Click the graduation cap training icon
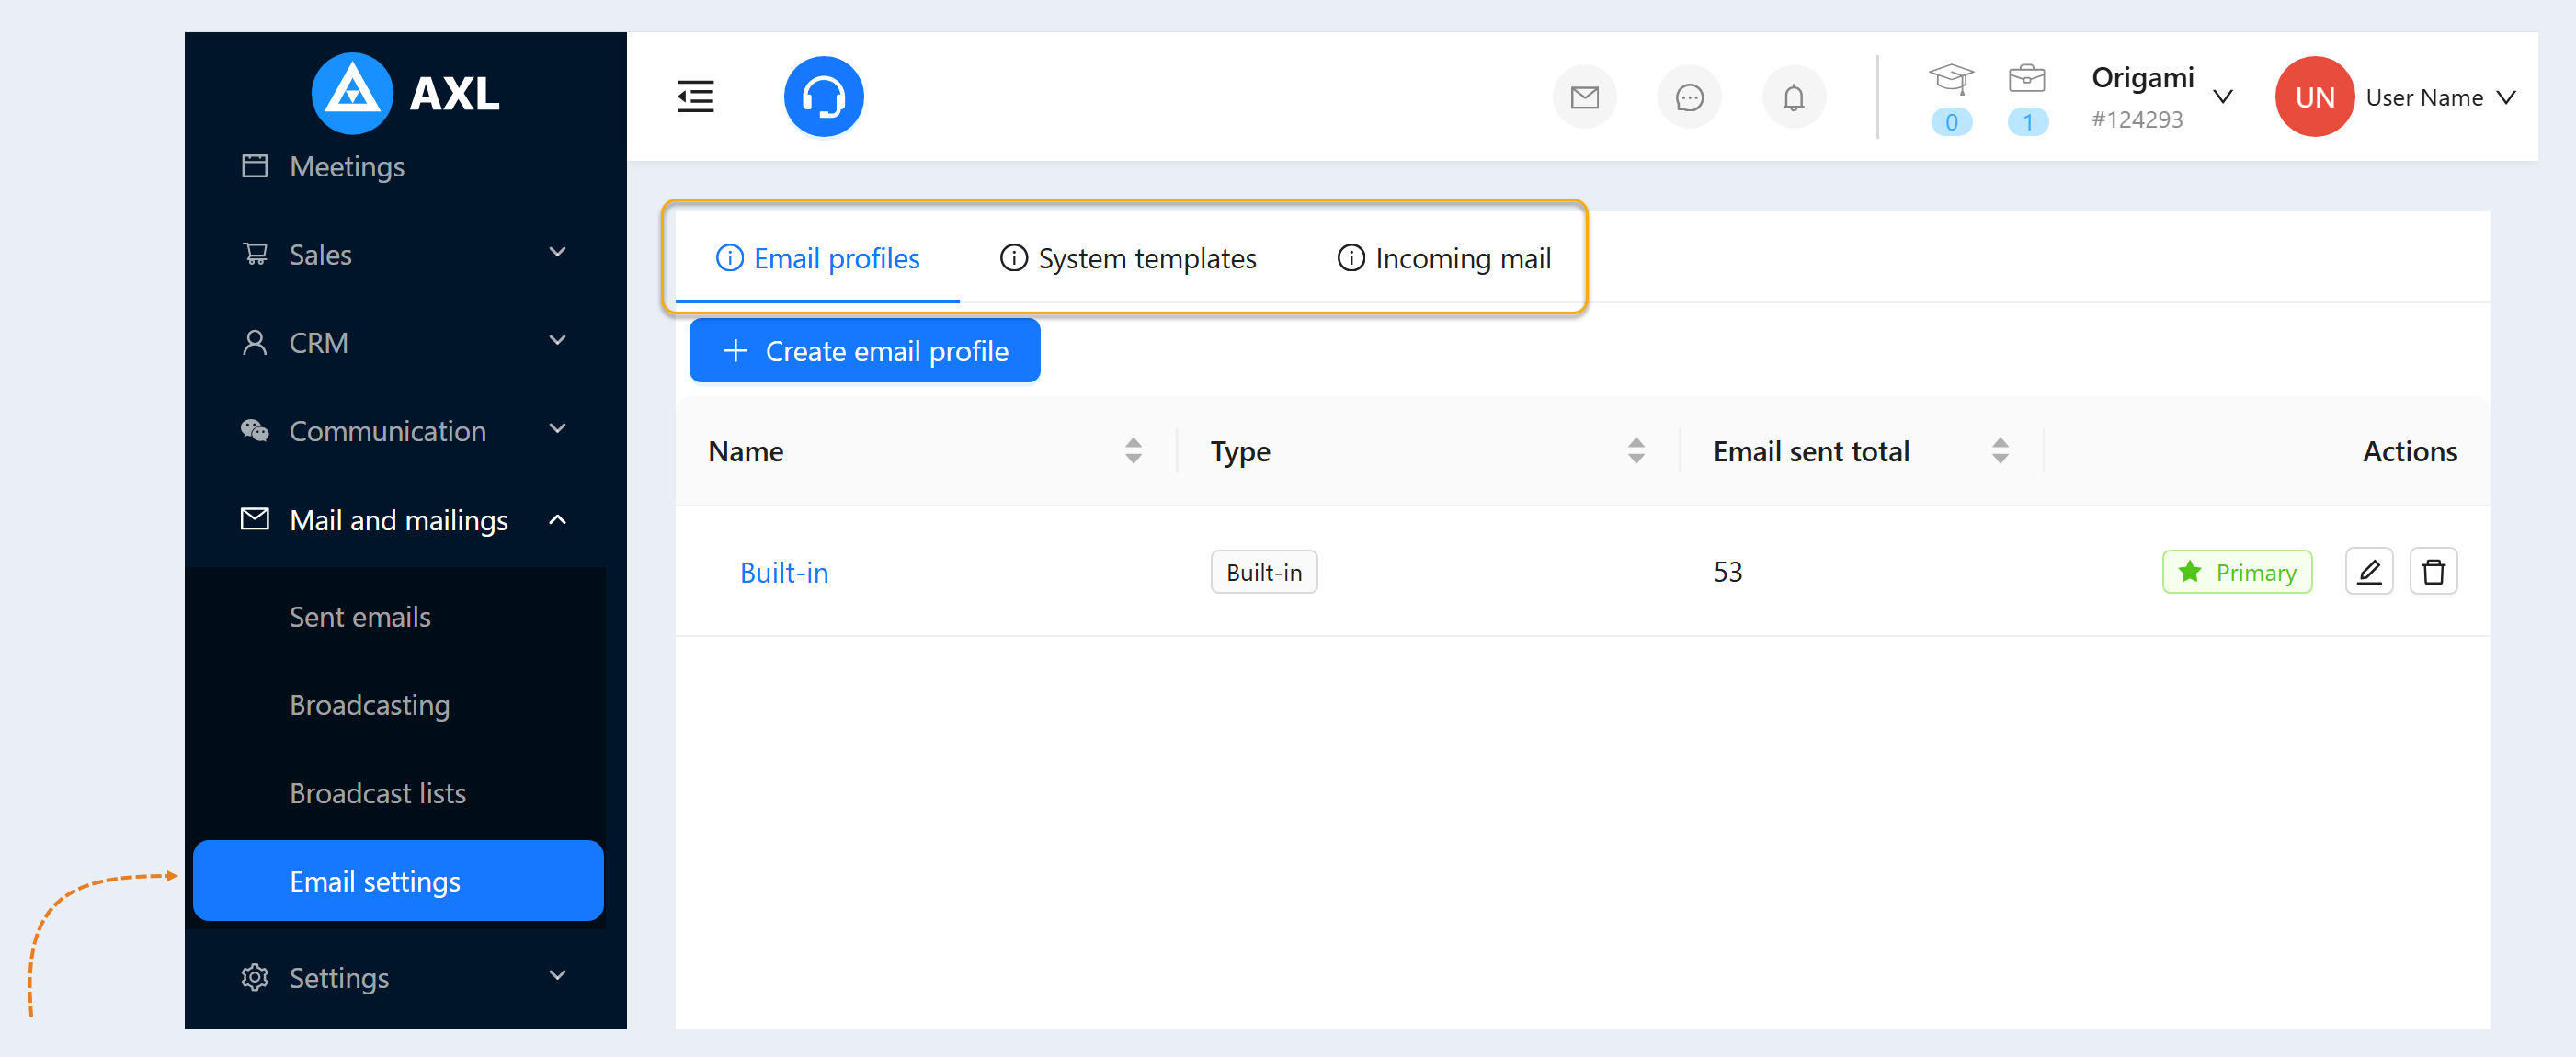Image resolution: width=2576 pixels, height=1057 pixels. 1951,78
